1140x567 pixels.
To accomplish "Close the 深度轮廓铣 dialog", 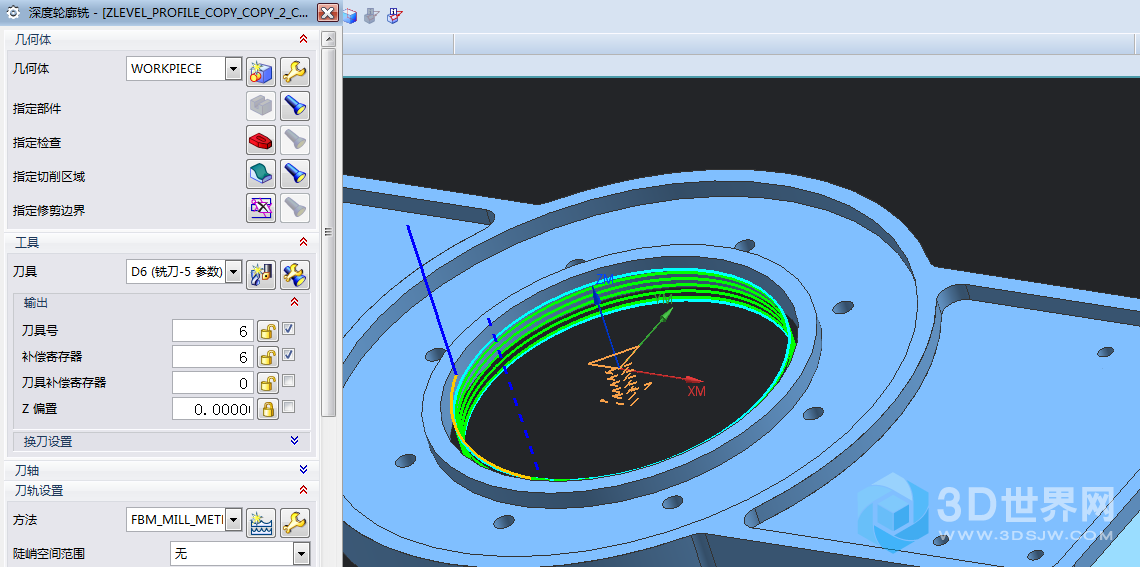I will pyautogui.click(x=328, y=12).
